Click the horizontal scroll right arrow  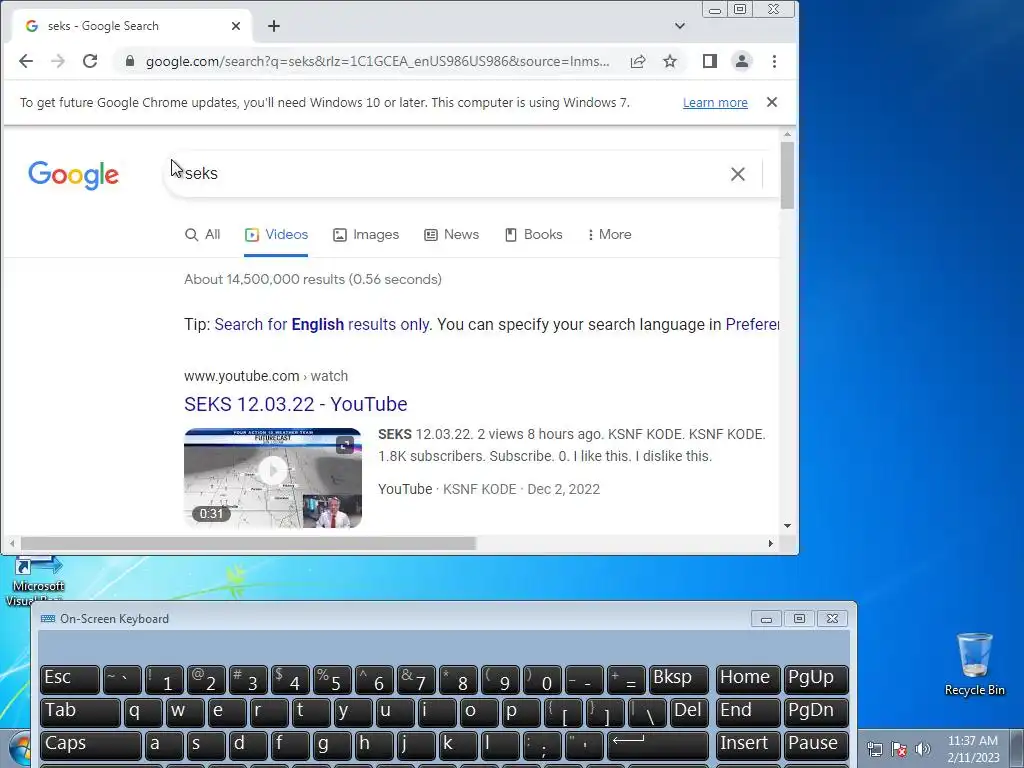(x=771, y=543)
